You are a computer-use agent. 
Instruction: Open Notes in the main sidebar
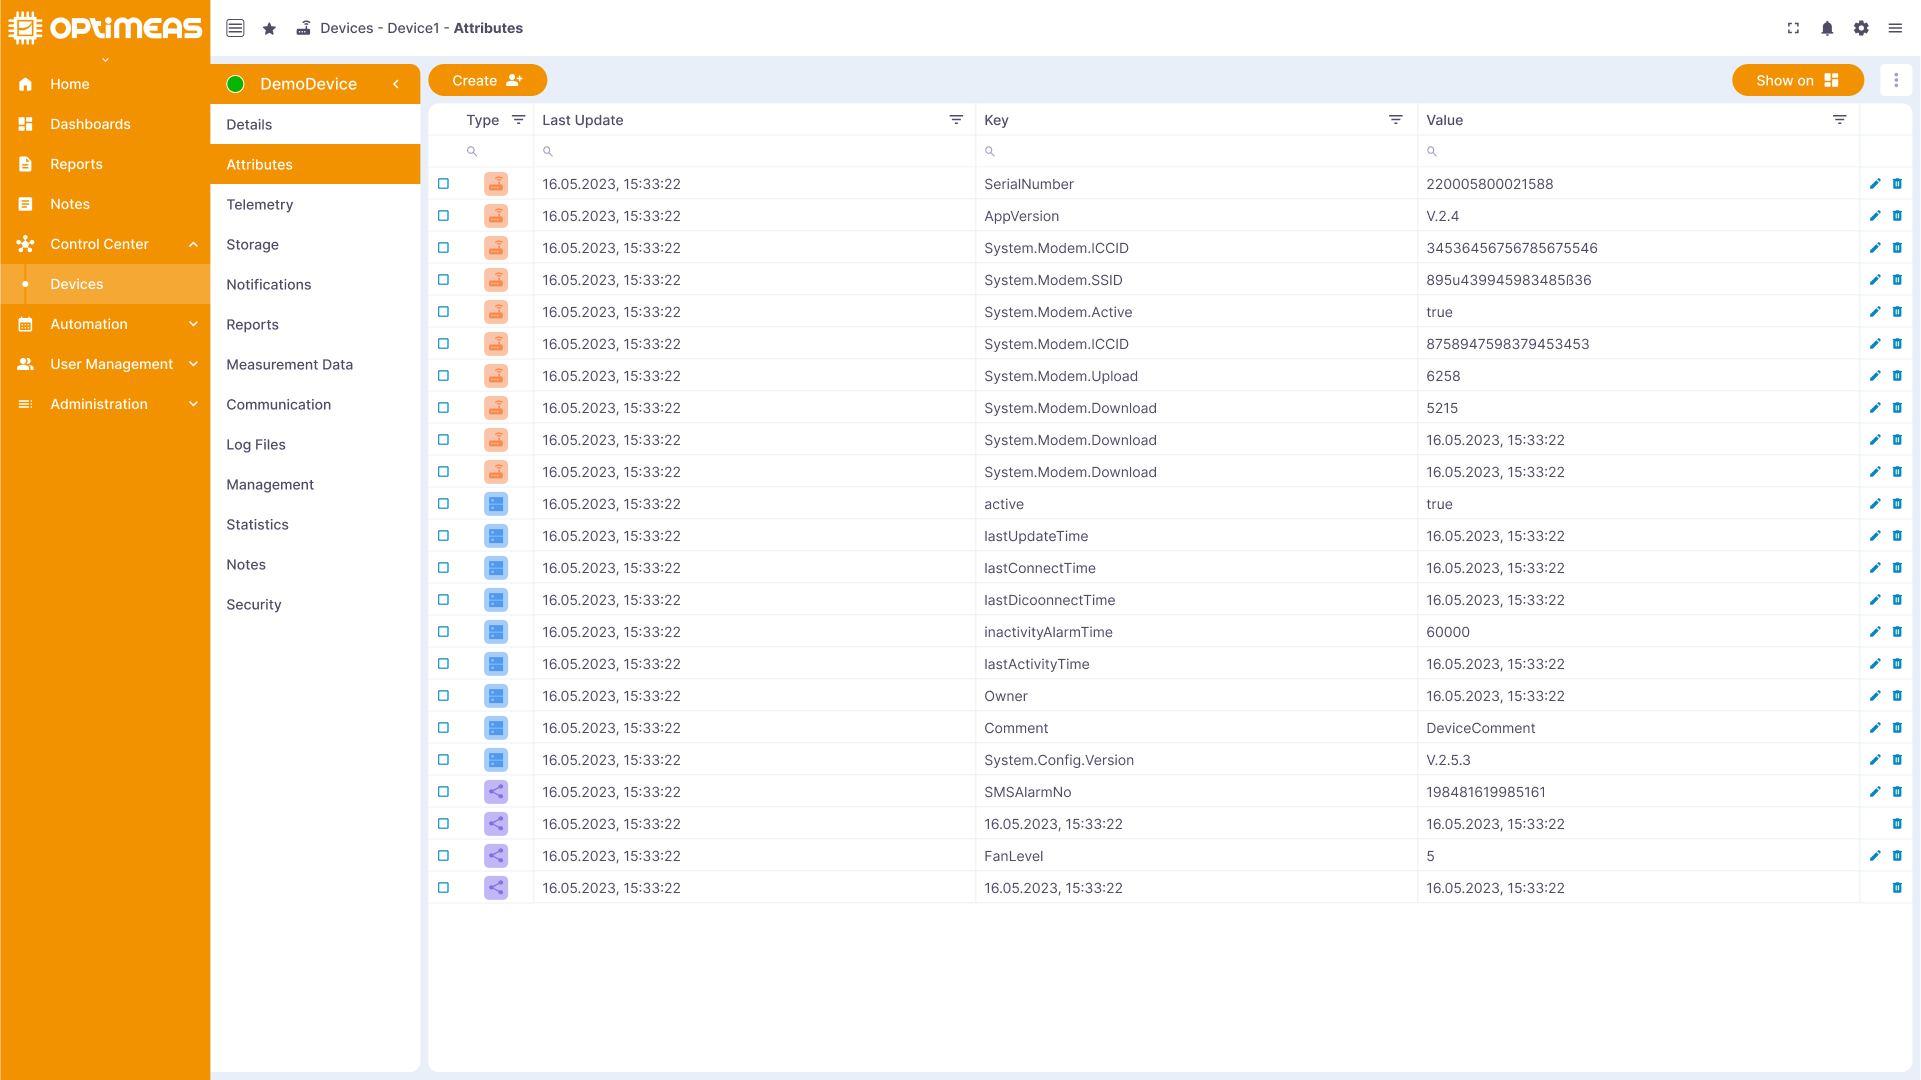(105, 204)
